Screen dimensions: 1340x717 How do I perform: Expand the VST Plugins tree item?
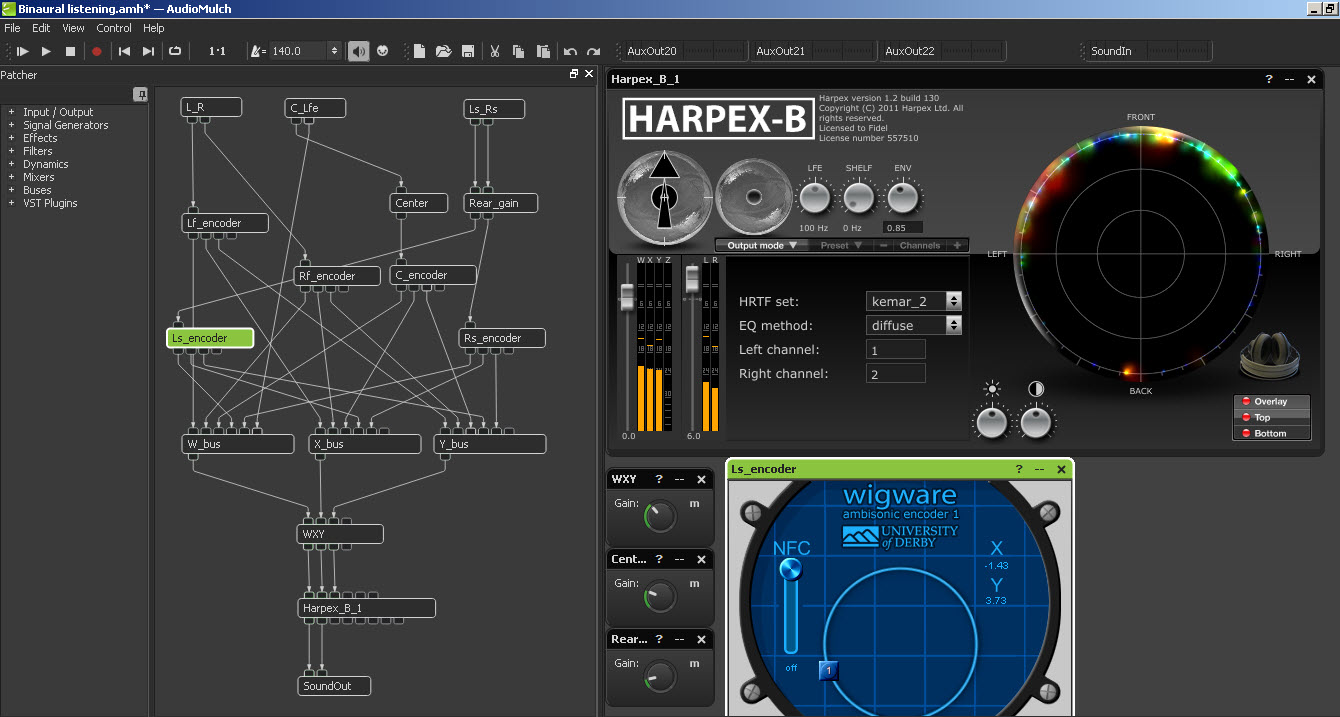[11, 203]
